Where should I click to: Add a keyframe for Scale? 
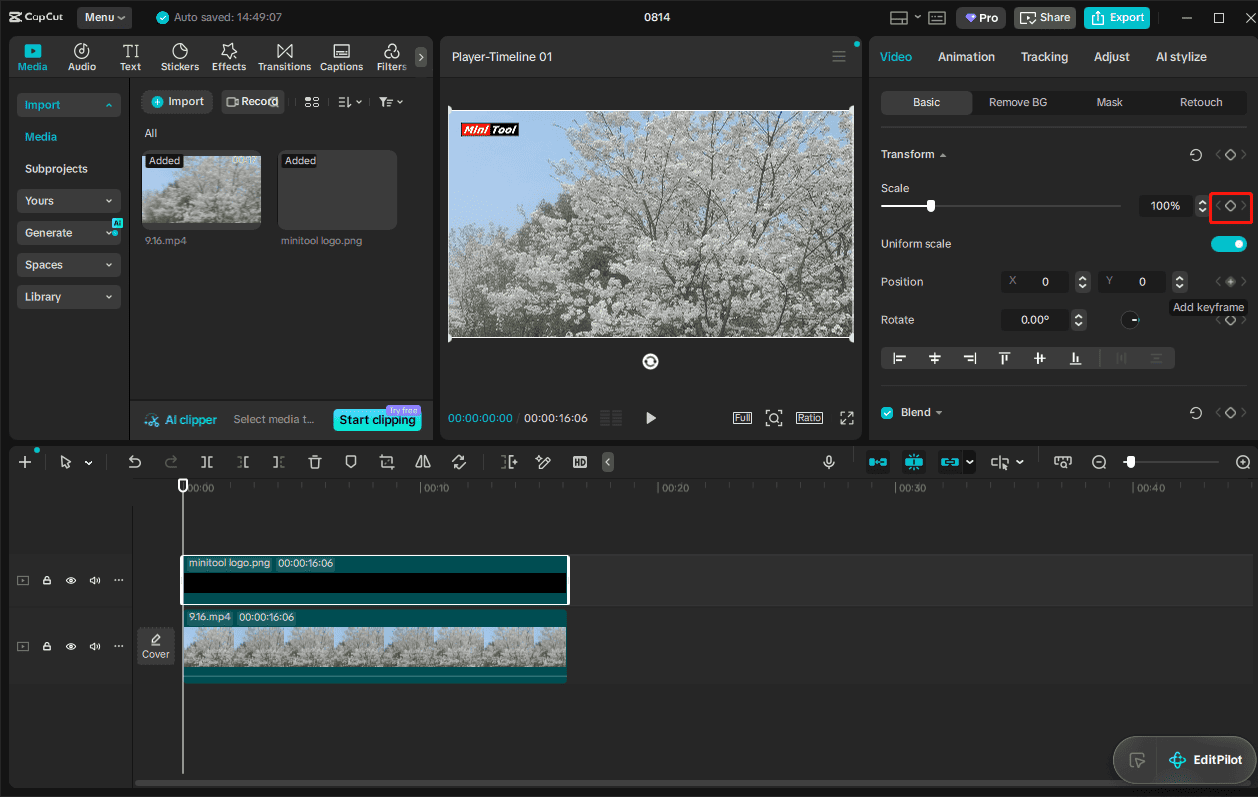[1231, 206]
